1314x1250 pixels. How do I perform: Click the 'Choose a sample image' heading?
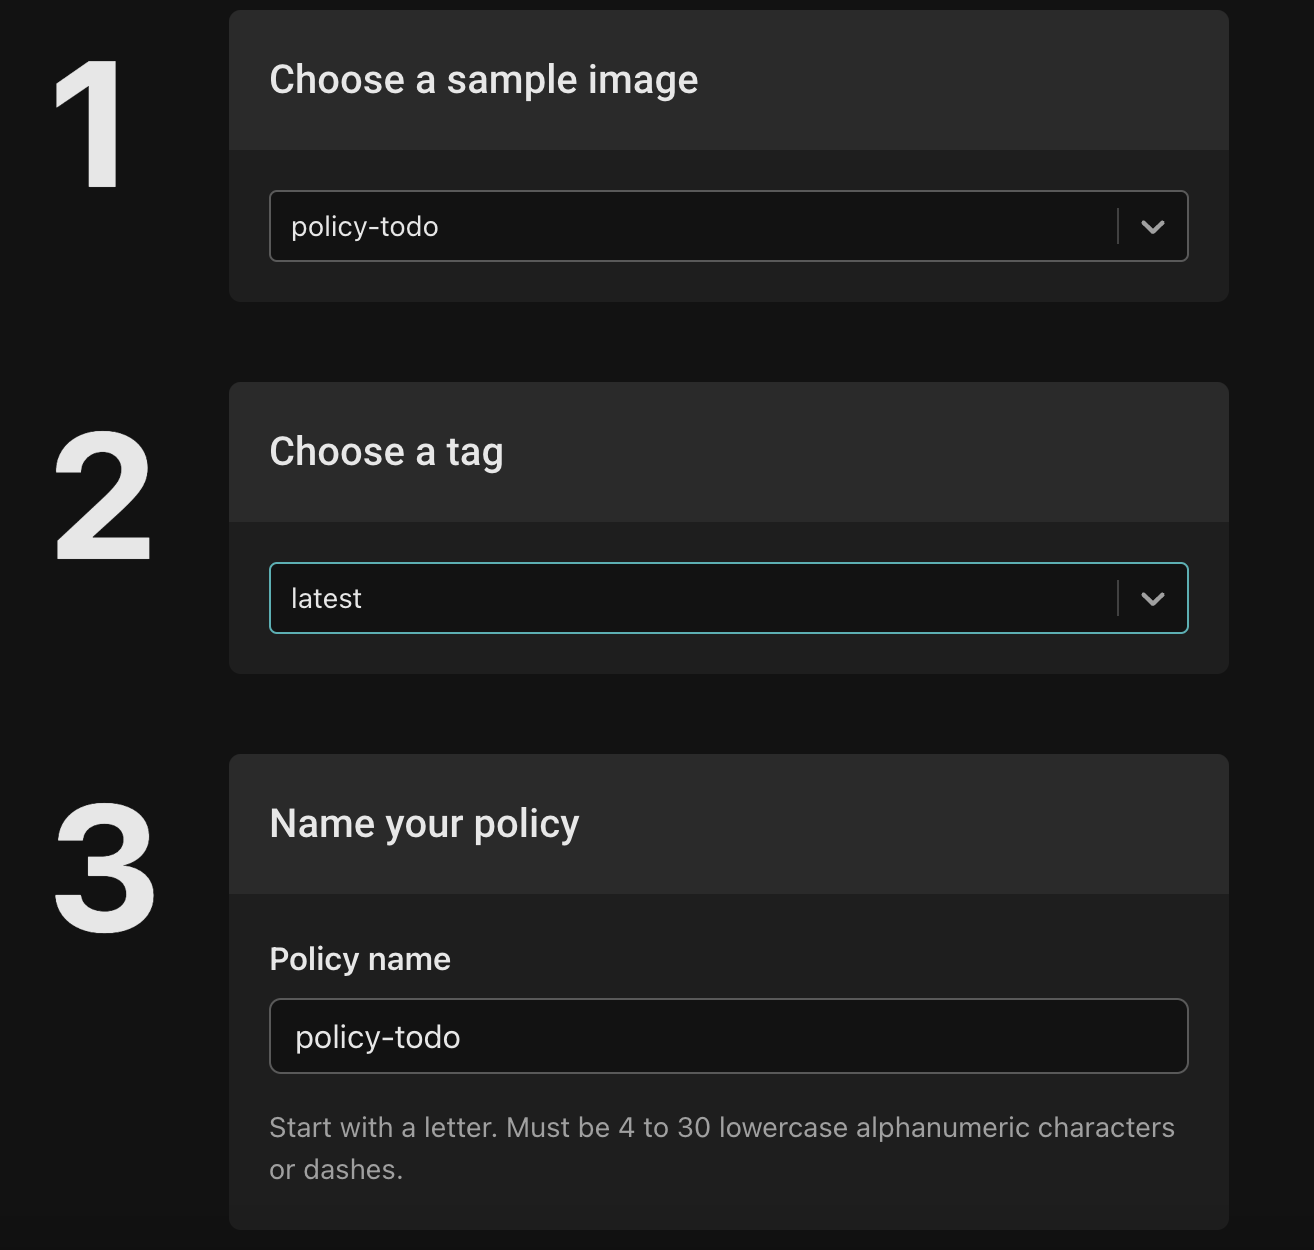point(484,80)
